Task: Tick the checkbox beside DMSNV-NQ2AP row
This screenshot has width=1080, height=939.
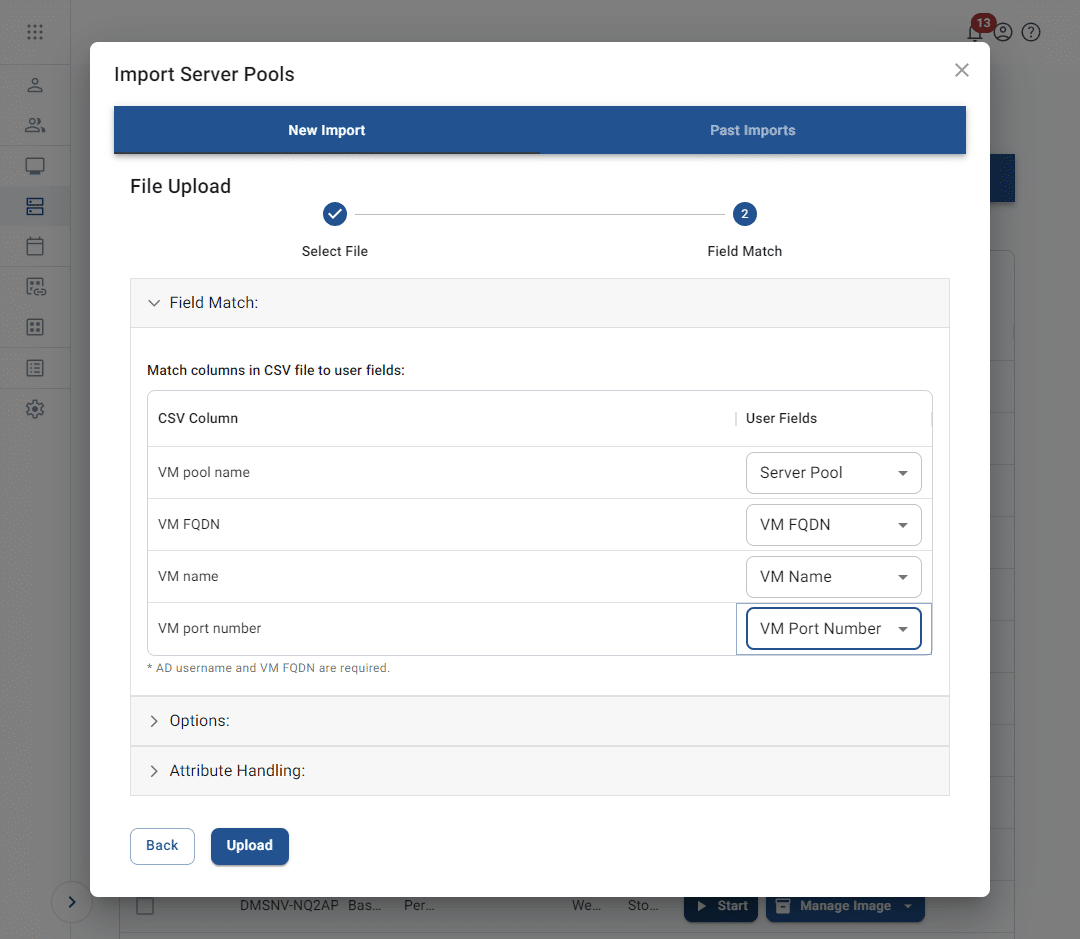Action: pyautogui.click(x=145, y=906)
